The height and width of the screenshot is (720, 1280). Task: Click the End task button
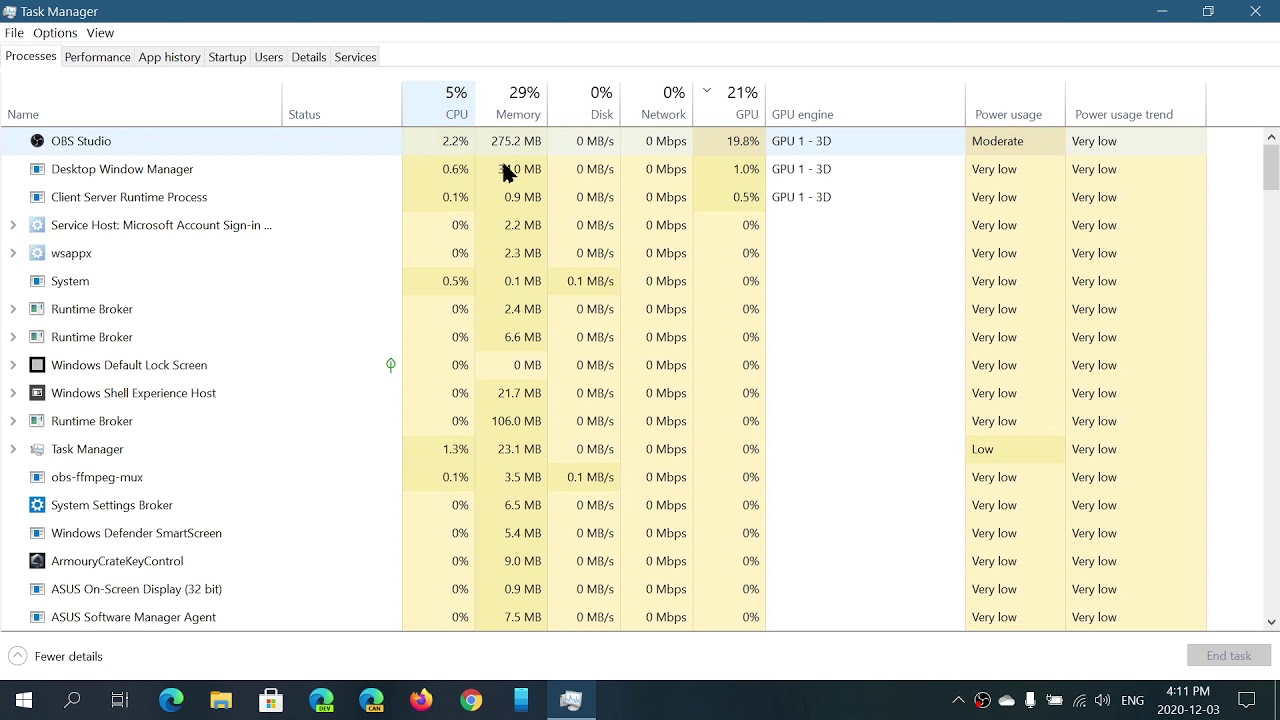(1228, 655)
